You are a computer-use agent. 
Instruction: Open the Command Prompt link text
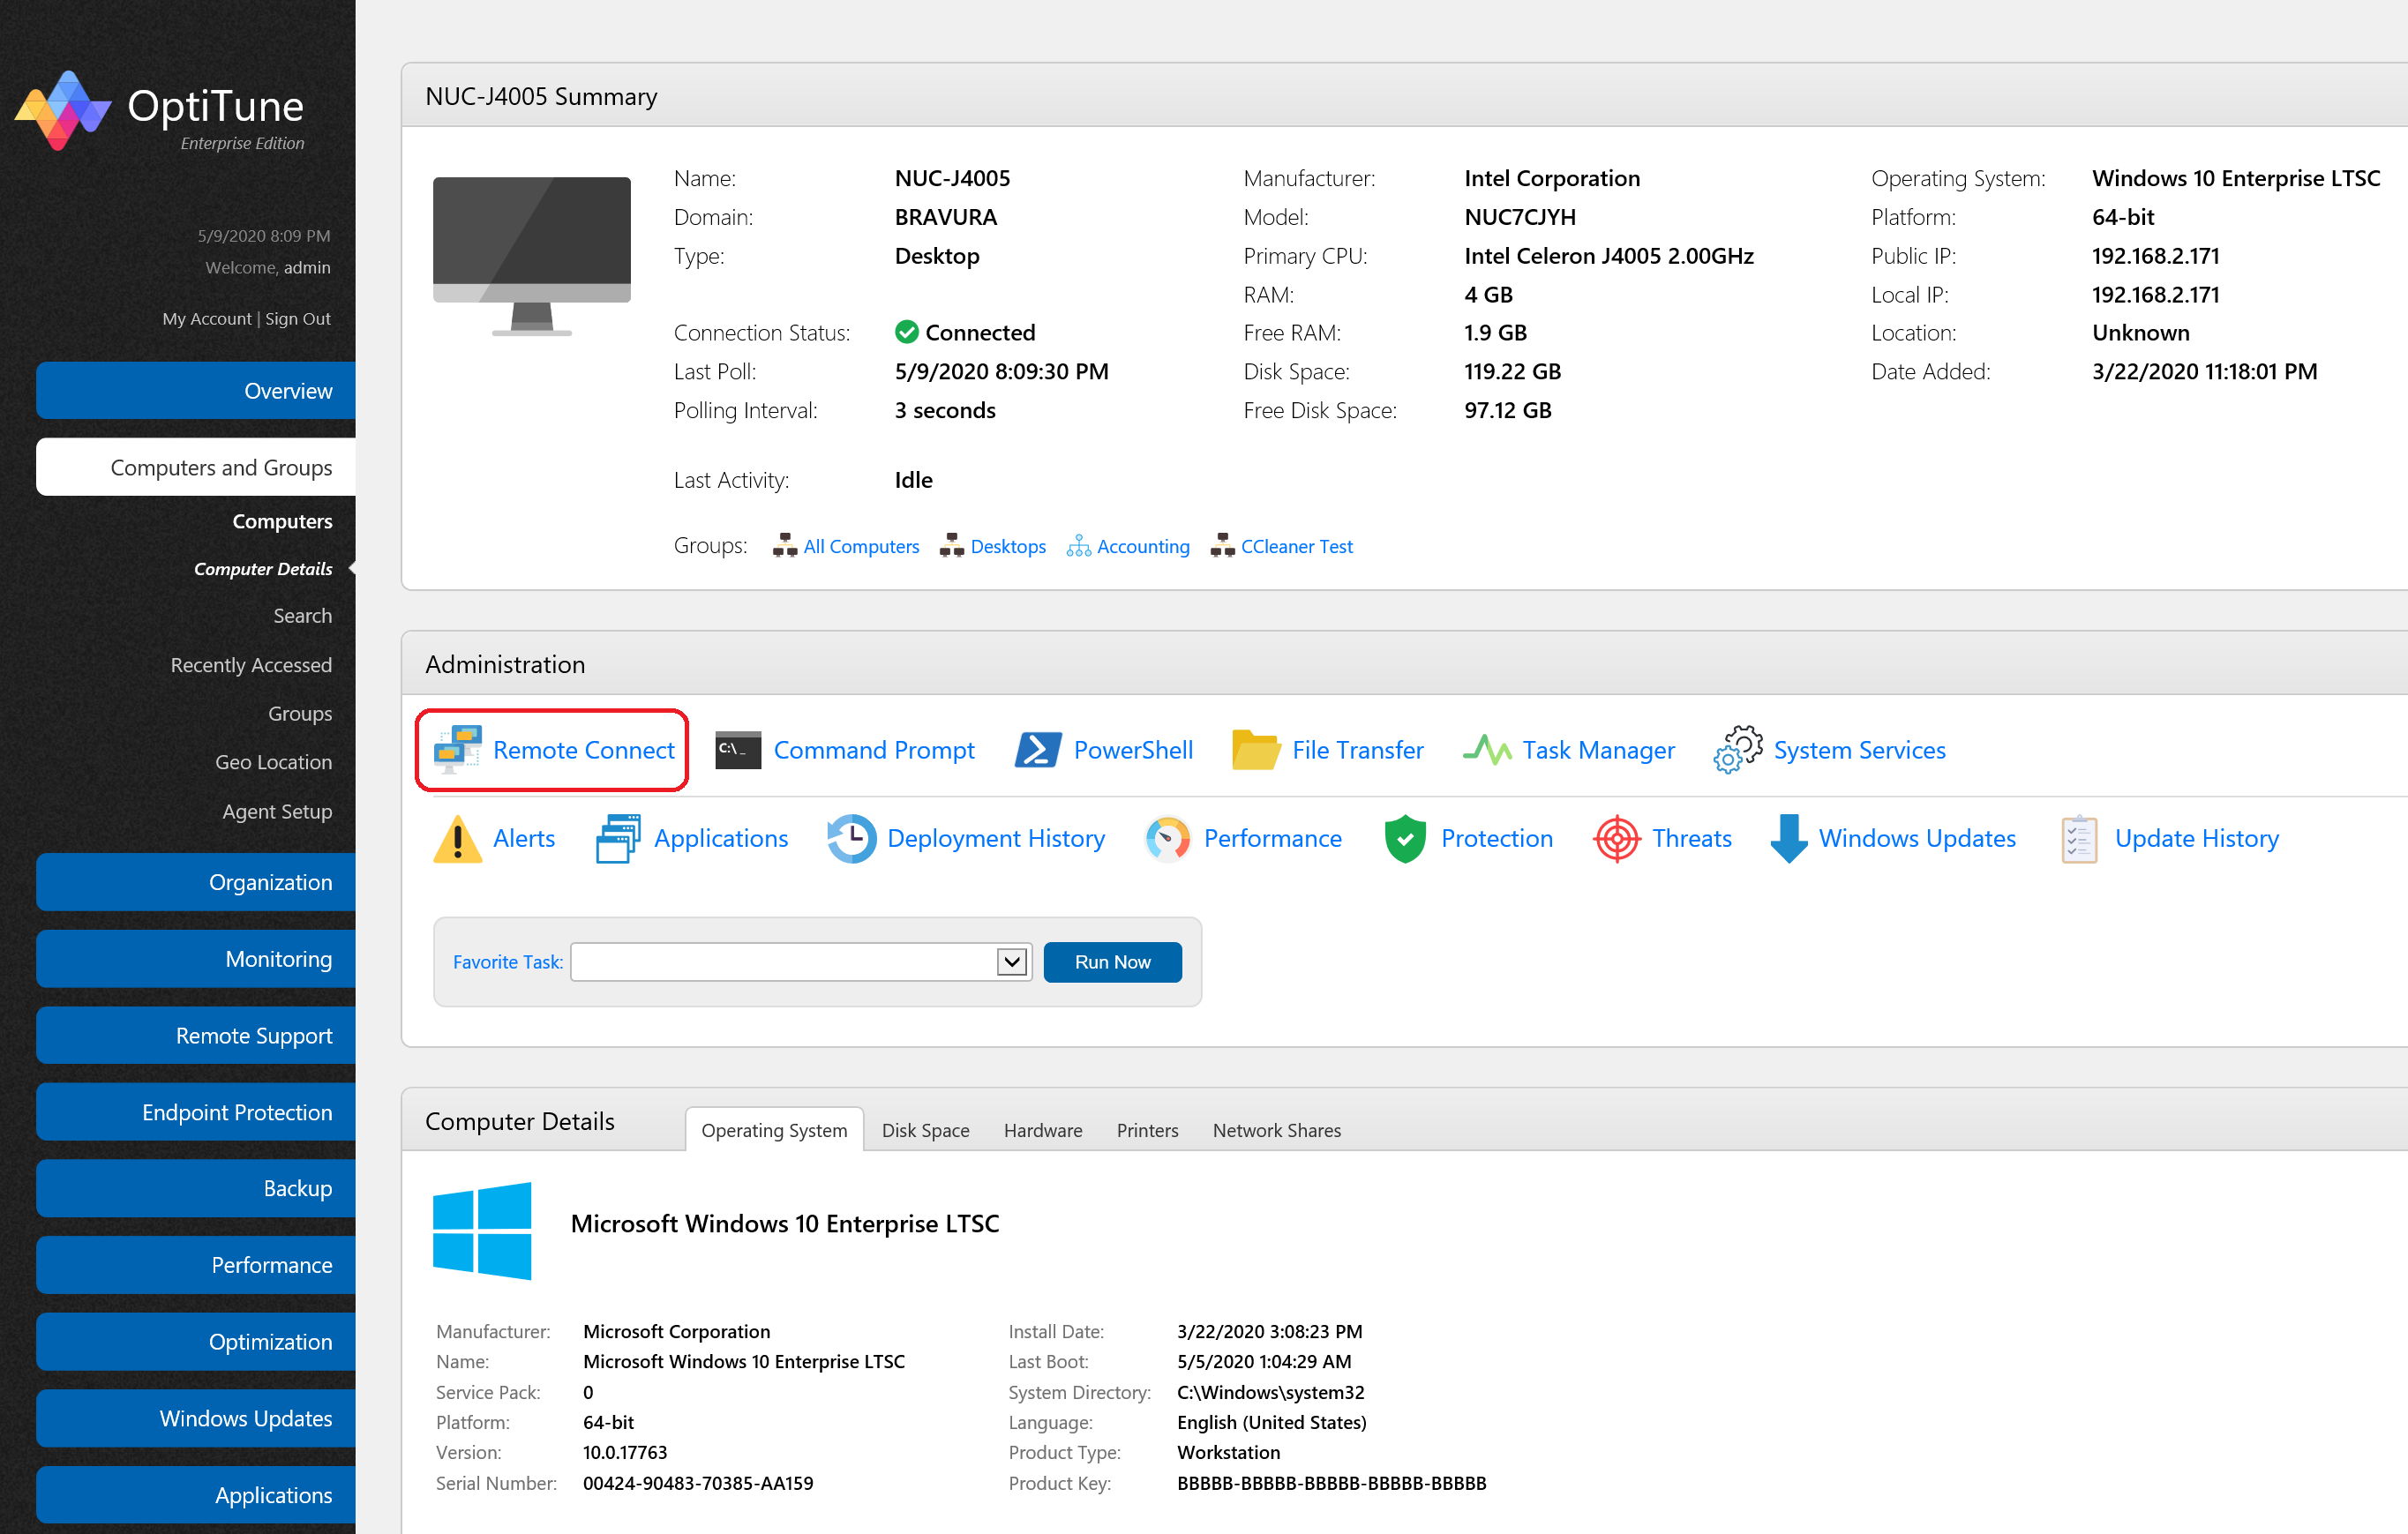pos(874,750)
